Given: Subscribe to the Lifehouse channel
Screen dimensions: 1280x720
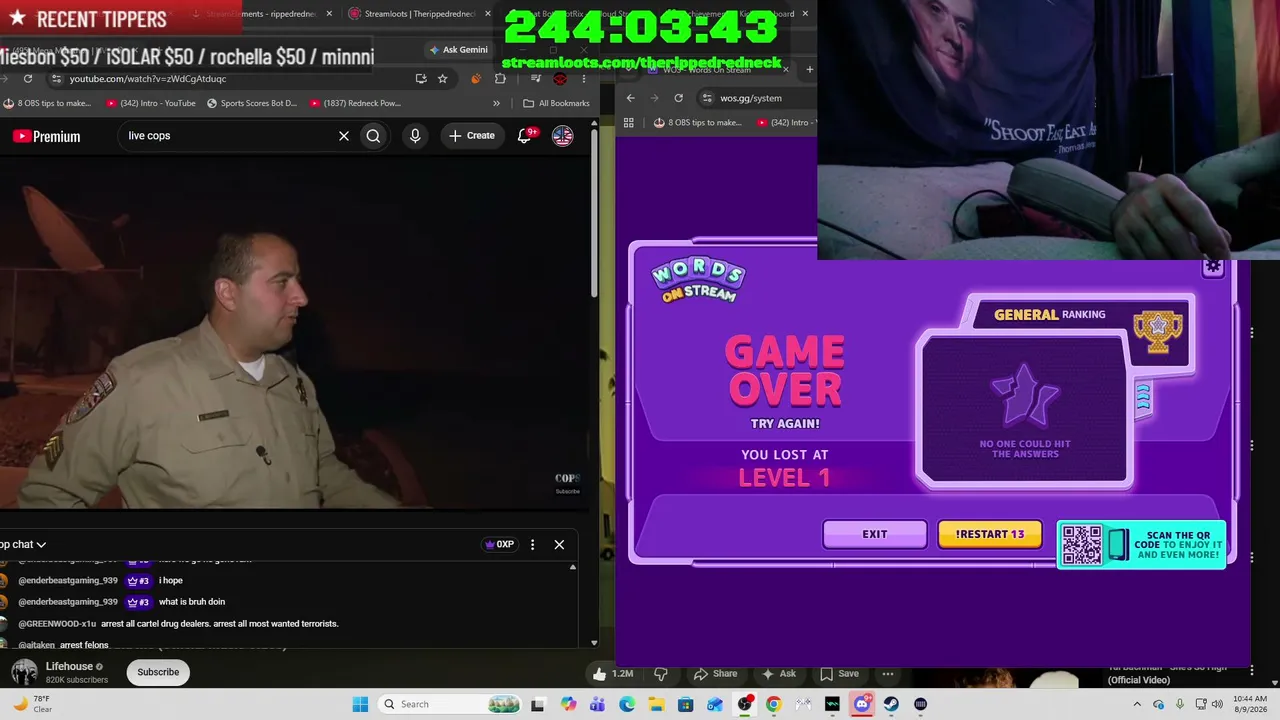Looking at the screenshot, I should tap(158, 672).
